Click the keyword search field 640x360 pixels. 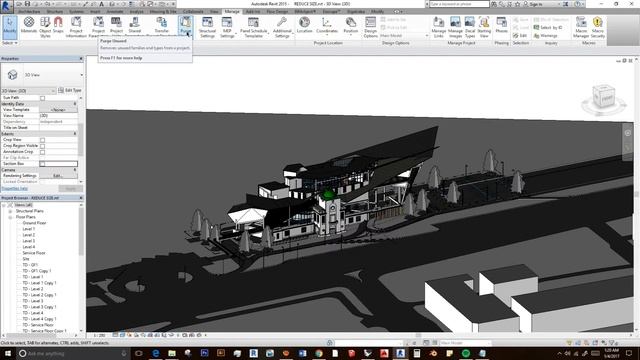459,4
